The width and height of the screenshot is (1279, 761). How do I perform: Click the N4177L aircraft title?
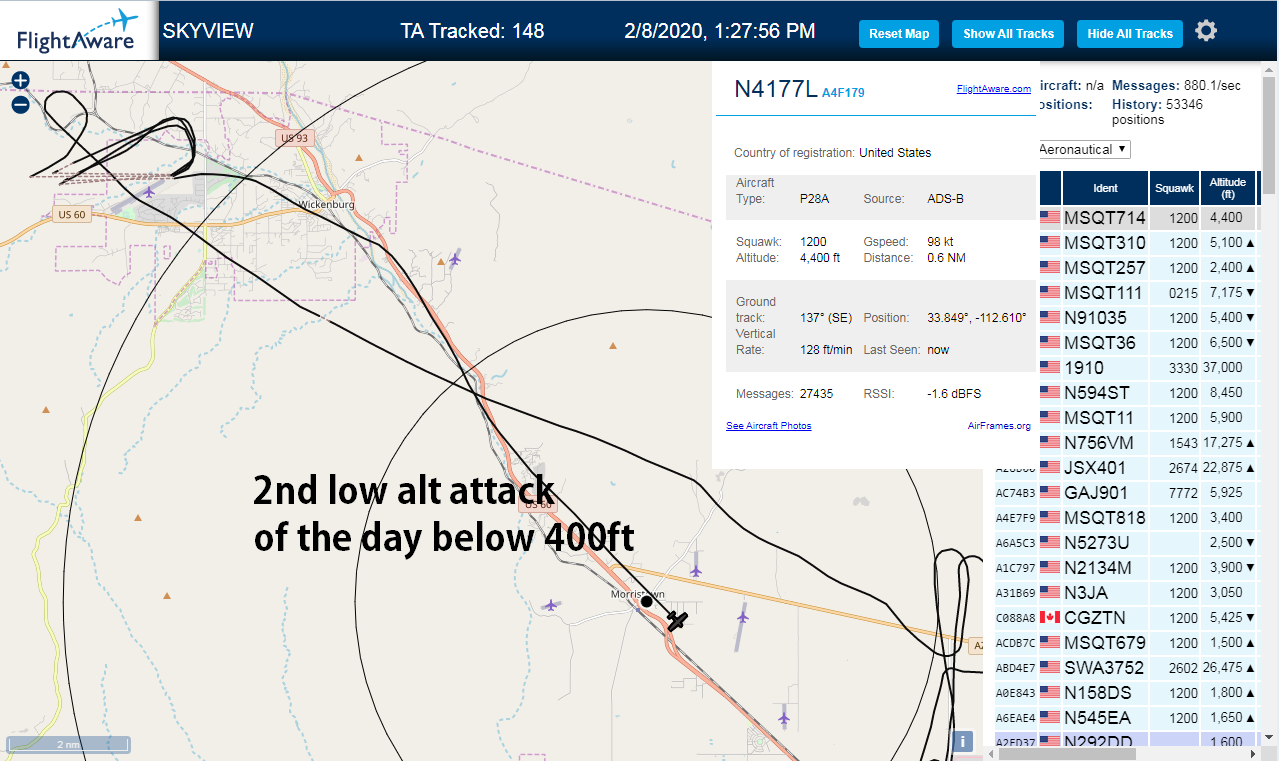pyautogui.click(x=775, y=89)
